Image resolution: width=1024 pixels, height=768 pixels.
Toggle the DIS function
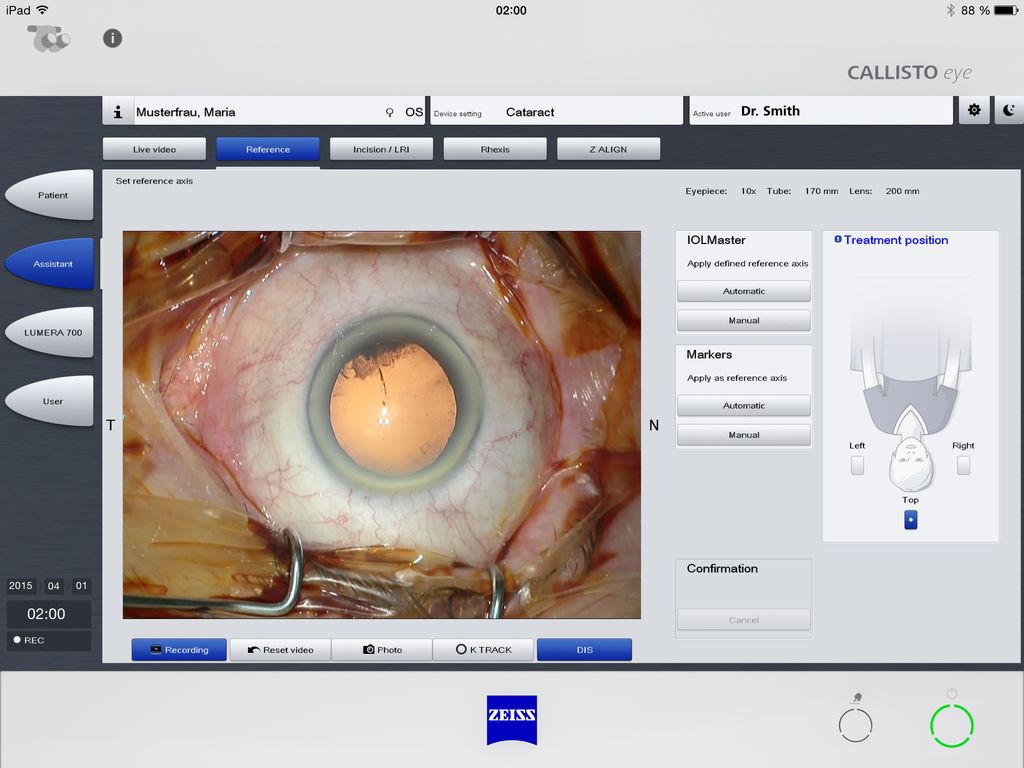coord(584,649)
